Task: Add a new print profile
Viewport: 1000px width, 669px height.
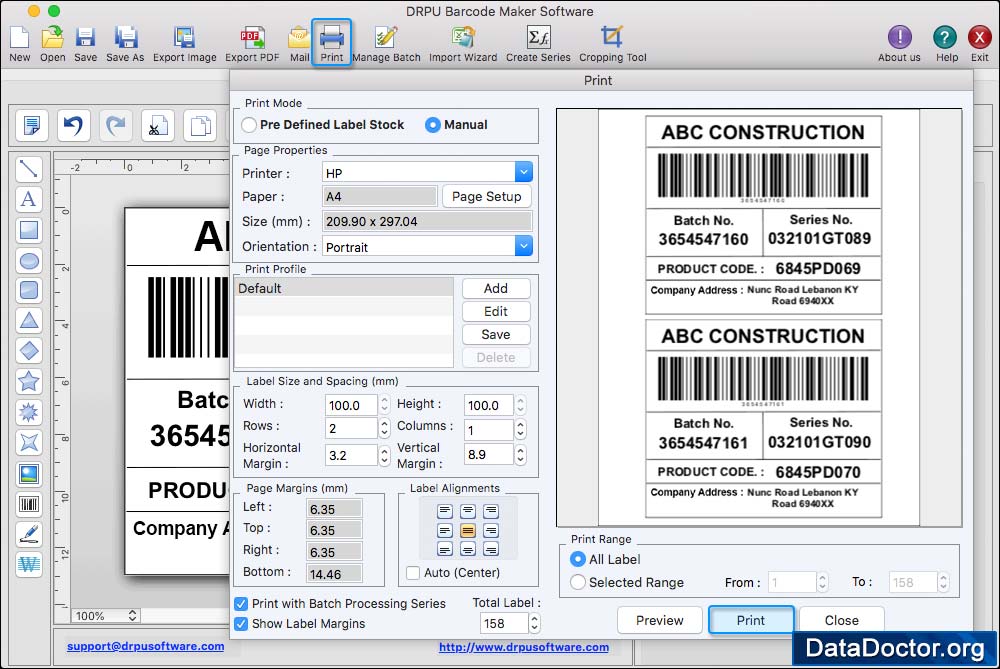Action: coord(496,288)
